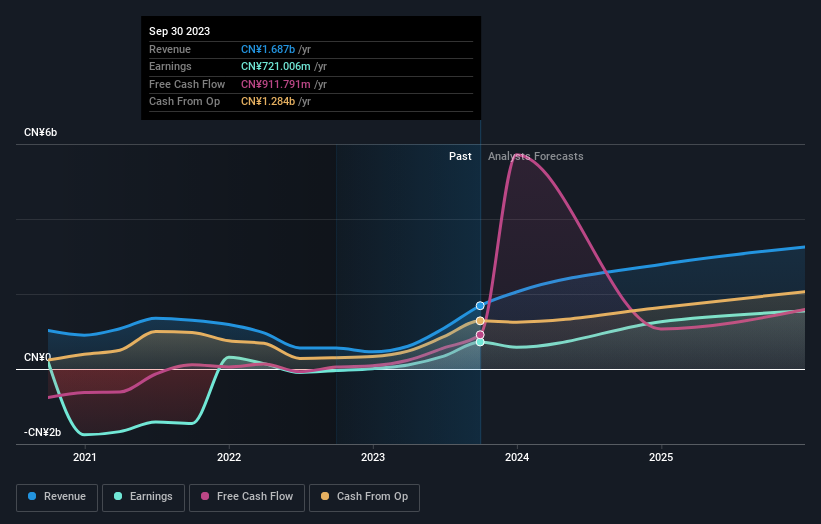
Task: Toggle the Cash From Op legend button
Action: (x=364, y=497)
